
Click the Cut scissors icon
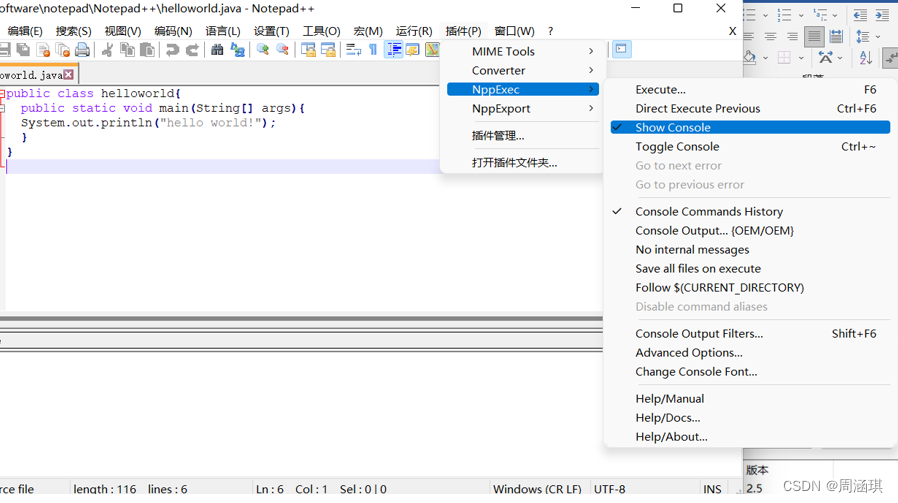pos(107,50)
